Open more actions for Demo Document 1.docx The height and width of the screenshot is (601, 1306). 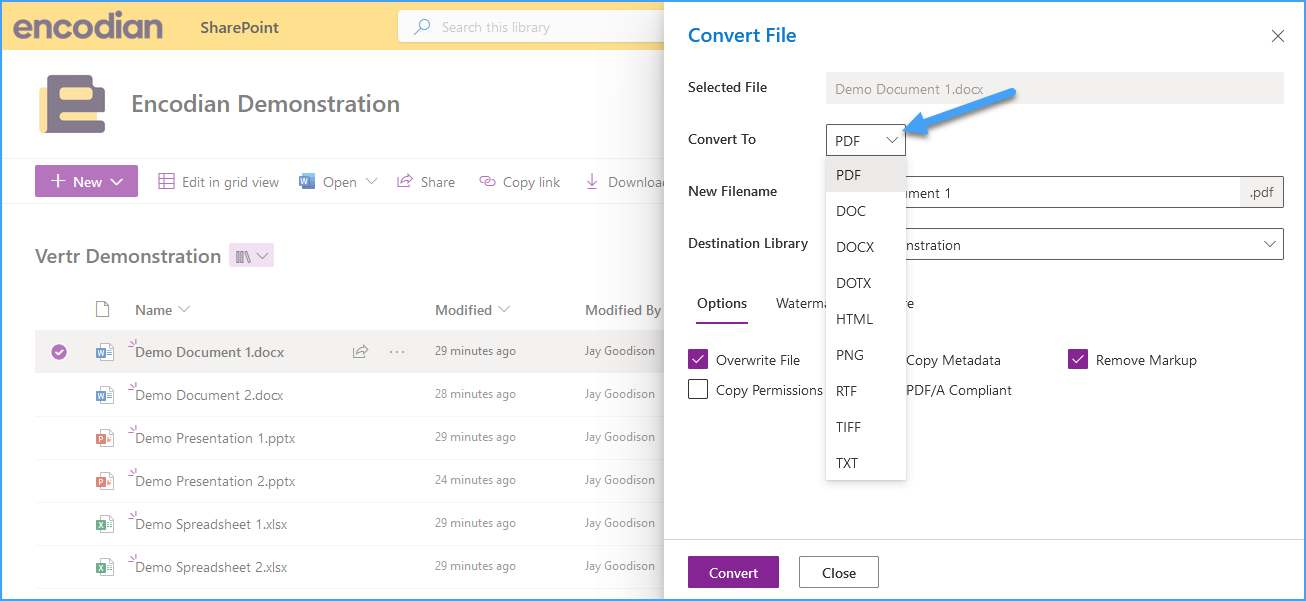coord(397,352)
